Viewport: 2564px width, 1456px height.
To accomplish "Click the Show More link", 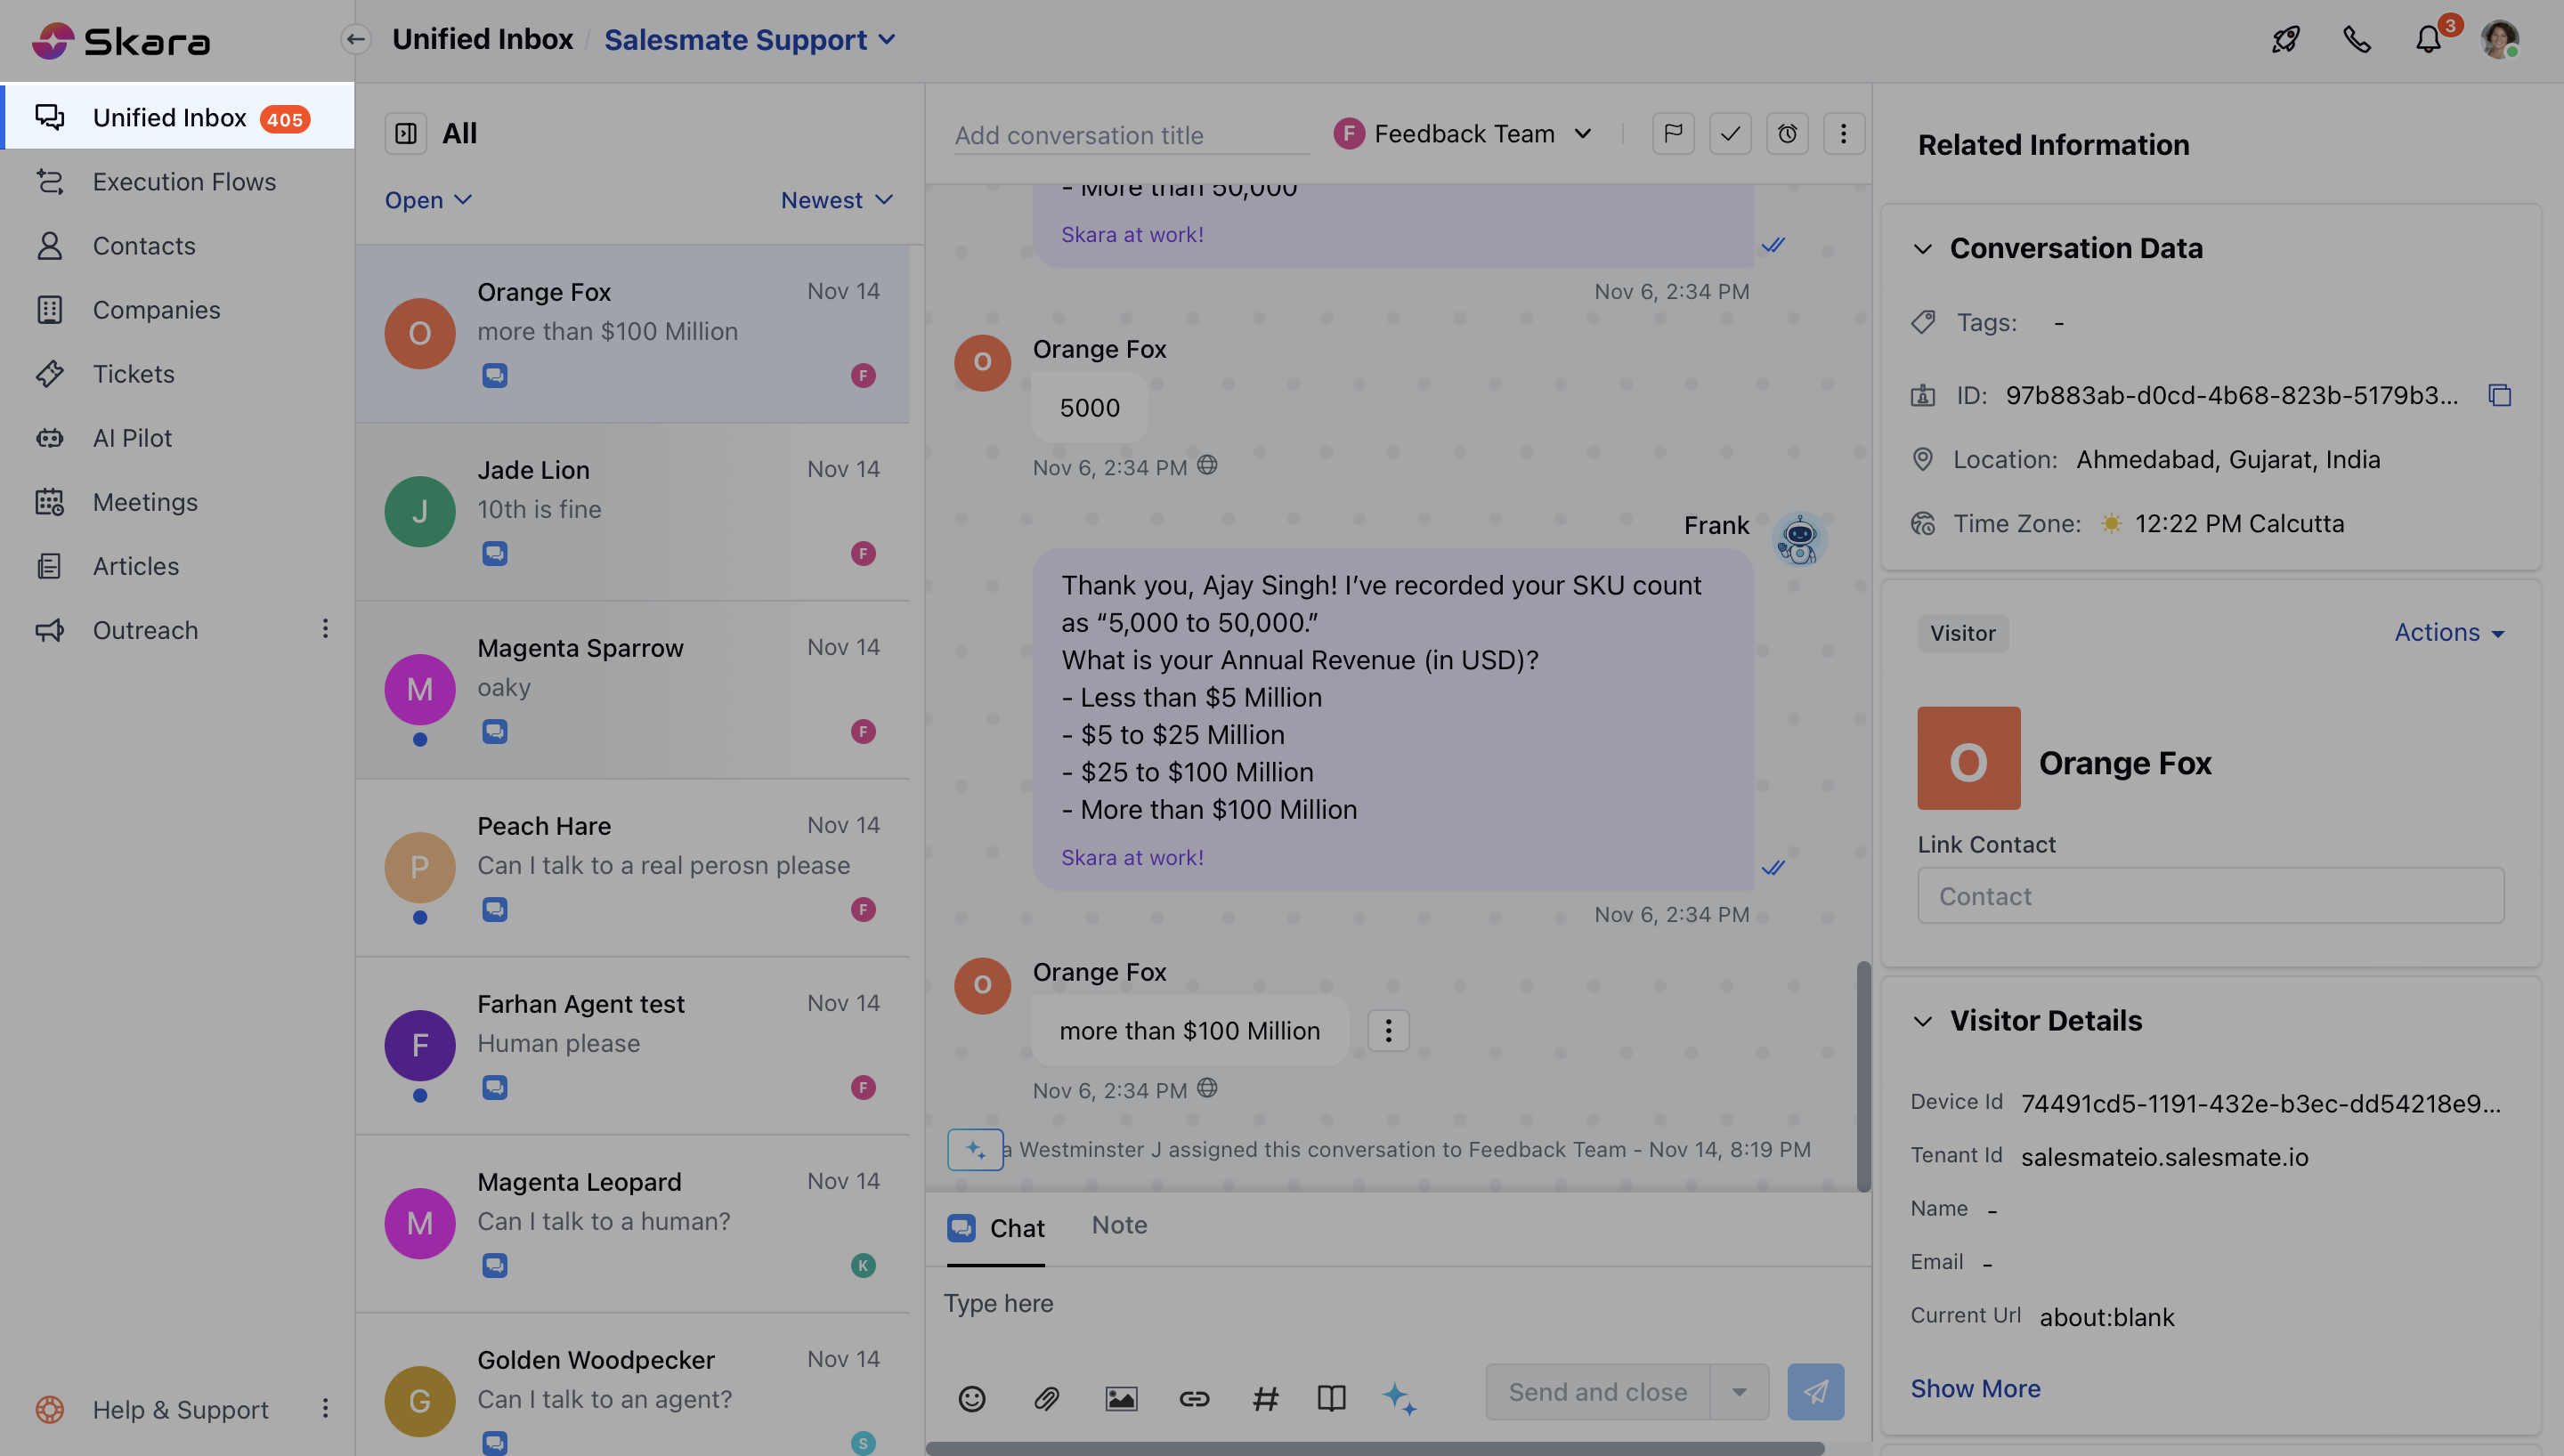I will tap(1975, 1388).
